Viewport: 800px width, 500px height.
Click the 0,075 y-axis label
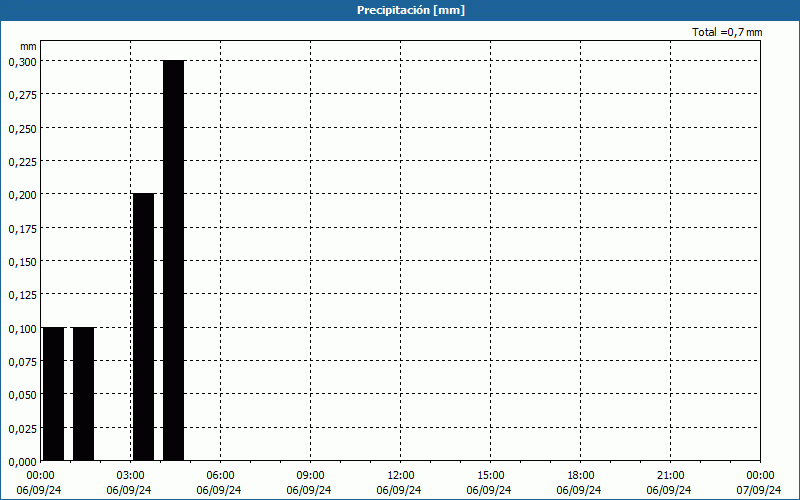click(22, 362)
